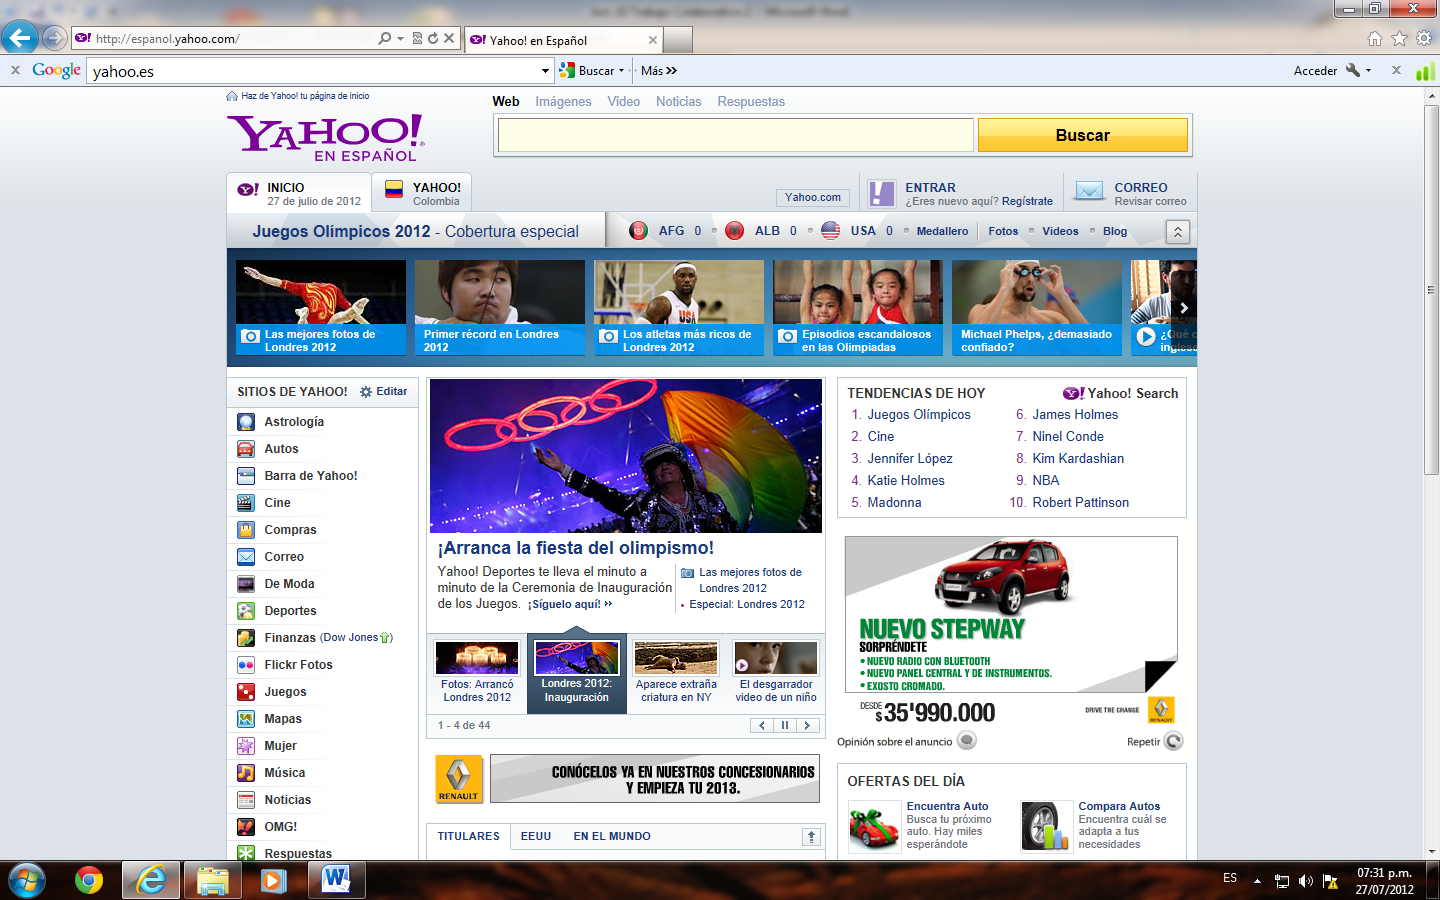Click the taskbar volume speaker icon
The width and height of the screenshot is (1440, 900).
[x=1305, y=881]
